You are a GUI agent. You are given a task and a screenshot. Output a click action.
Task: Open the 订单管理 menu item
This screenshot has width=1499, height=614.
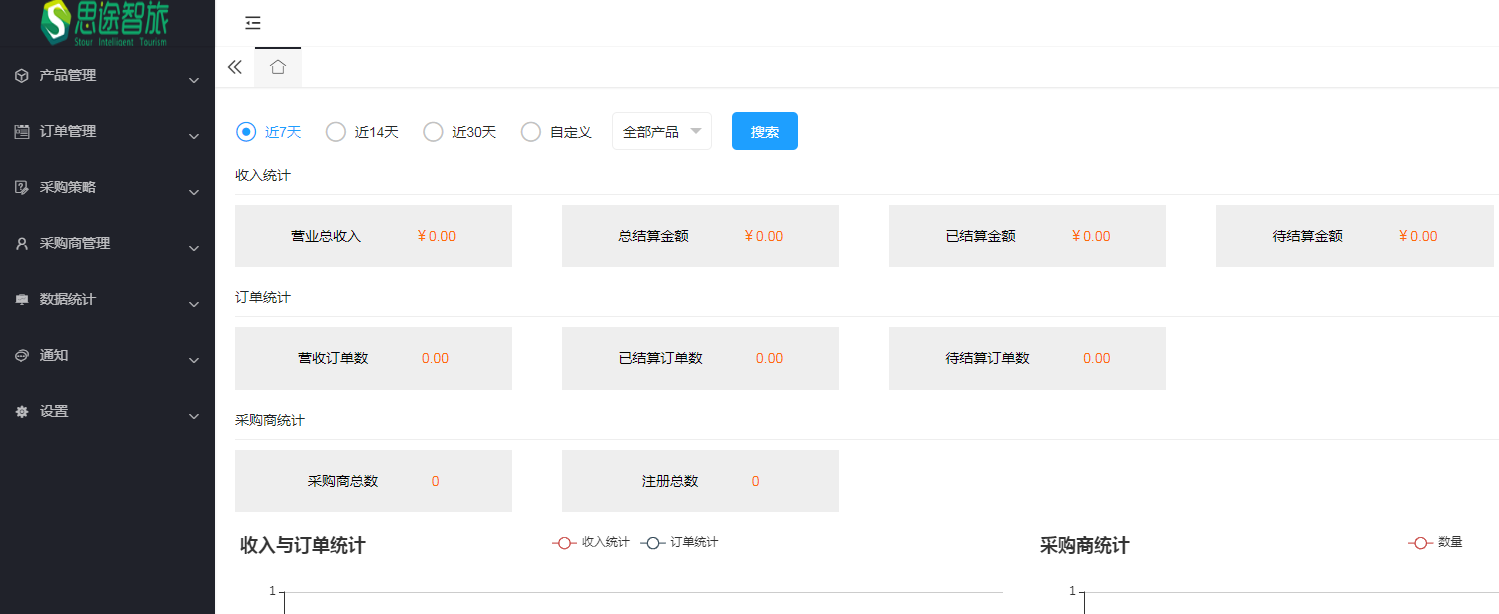pos(68,132)
